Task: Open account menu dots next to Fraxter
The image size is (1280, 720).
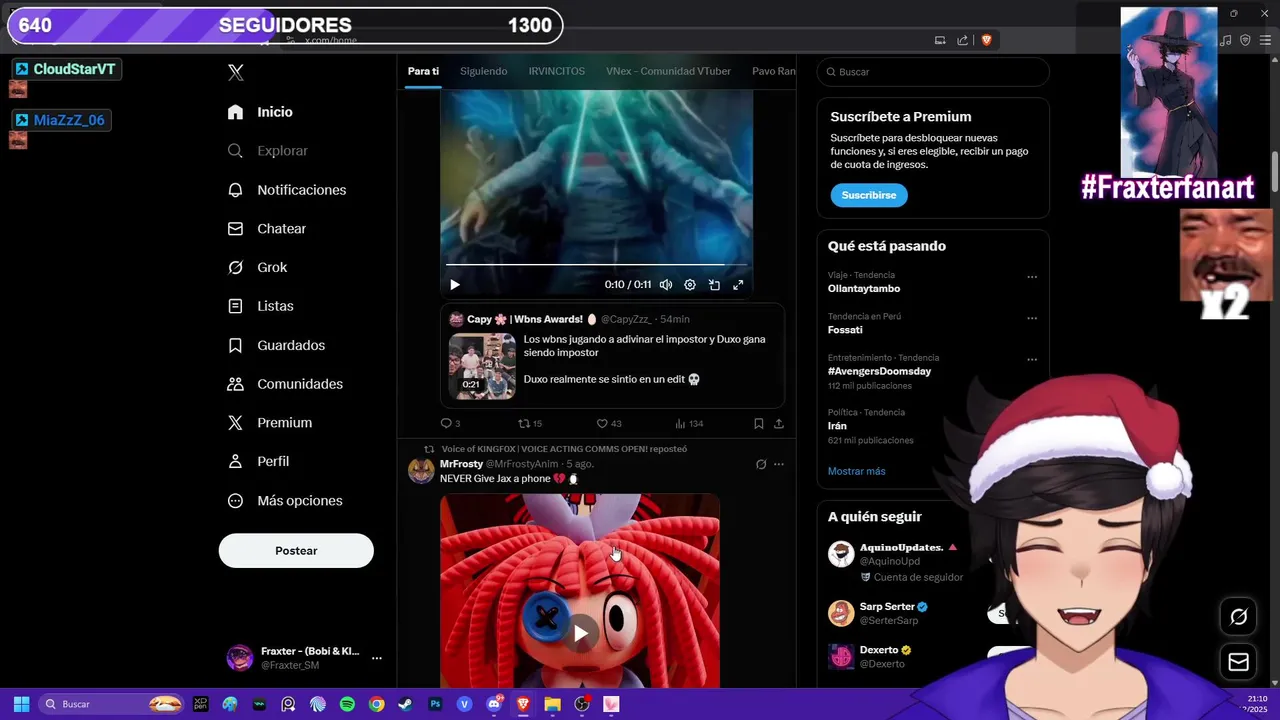Action: point(377,658)
